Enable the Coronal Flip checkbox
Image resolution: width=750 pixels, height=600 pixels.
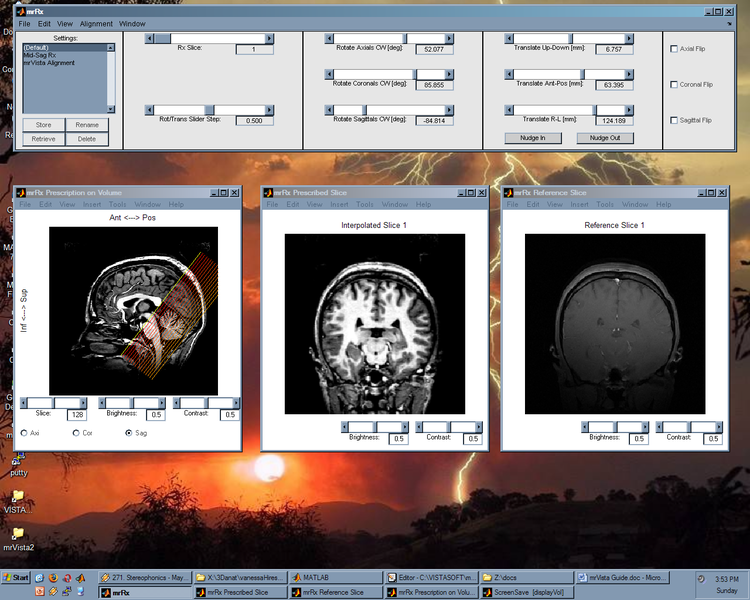(674, 84)
